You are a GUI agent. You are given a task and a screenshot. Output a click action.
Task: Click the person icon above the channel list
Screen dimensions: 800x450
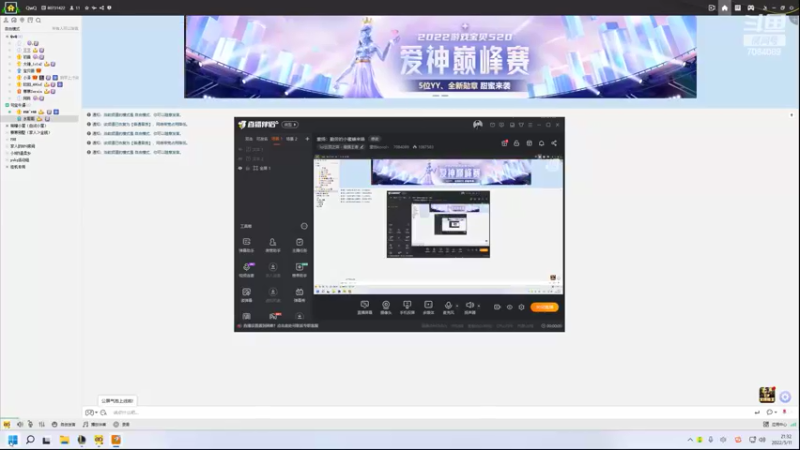(6, 20)
